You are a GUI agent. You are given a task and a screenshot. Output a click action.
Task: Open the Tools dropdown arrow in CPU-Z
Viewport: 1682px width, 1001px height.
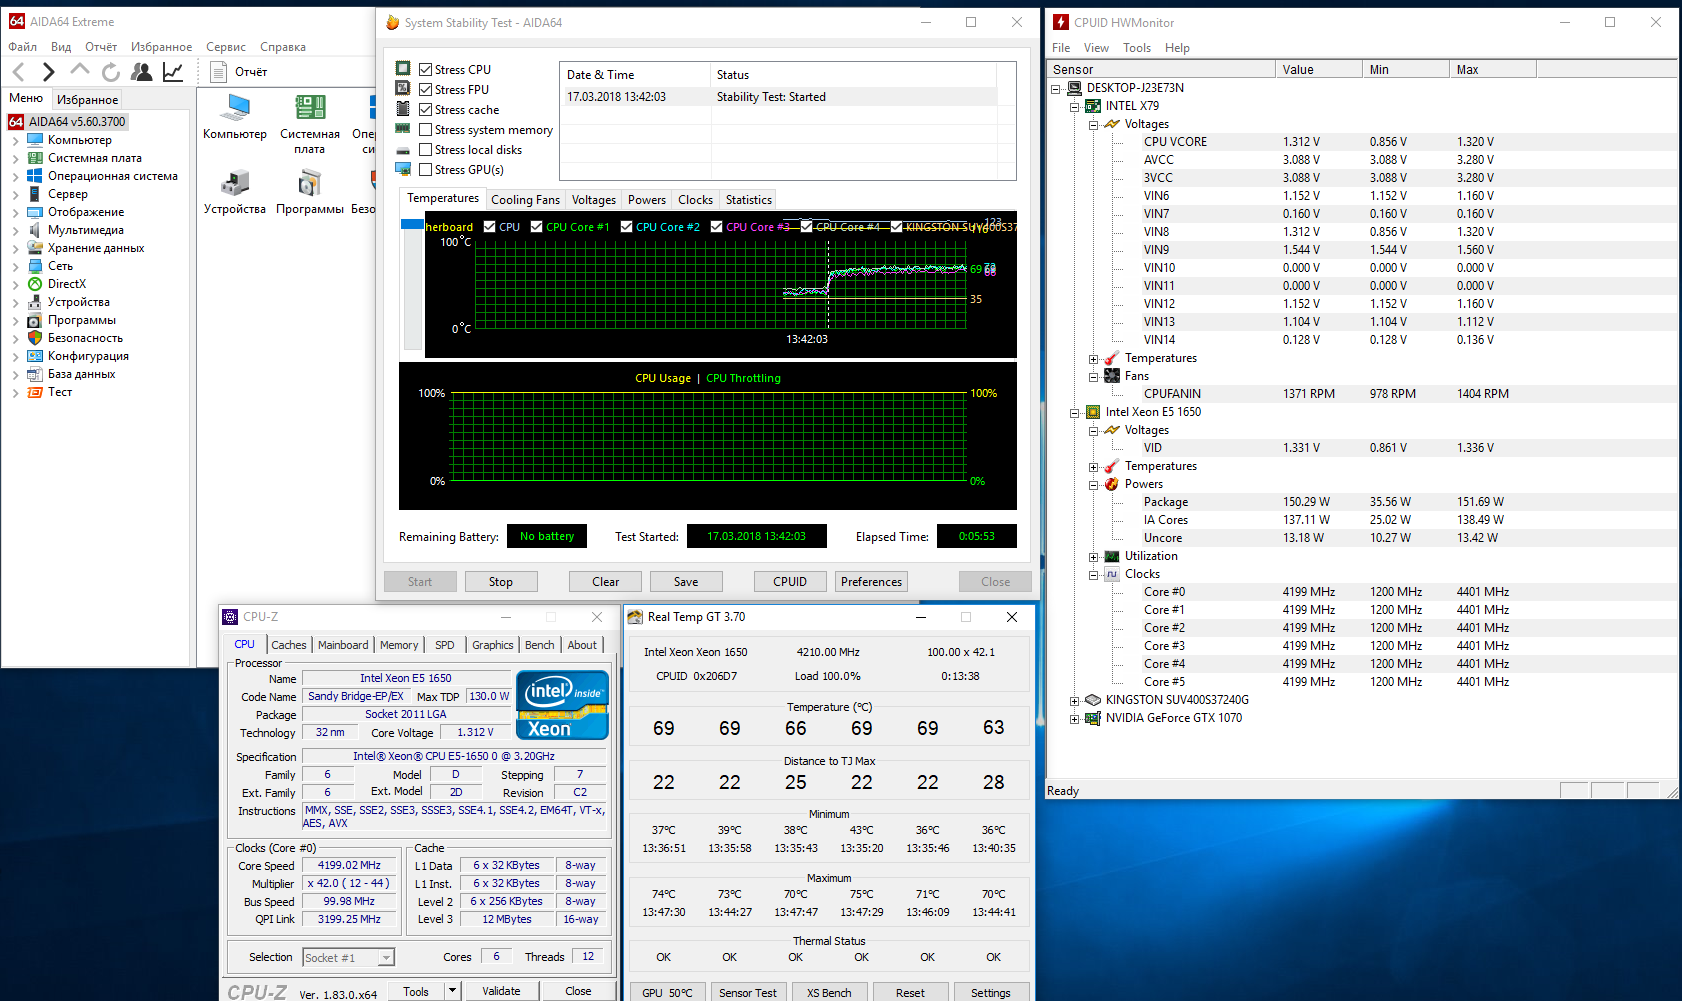point(452,991)
